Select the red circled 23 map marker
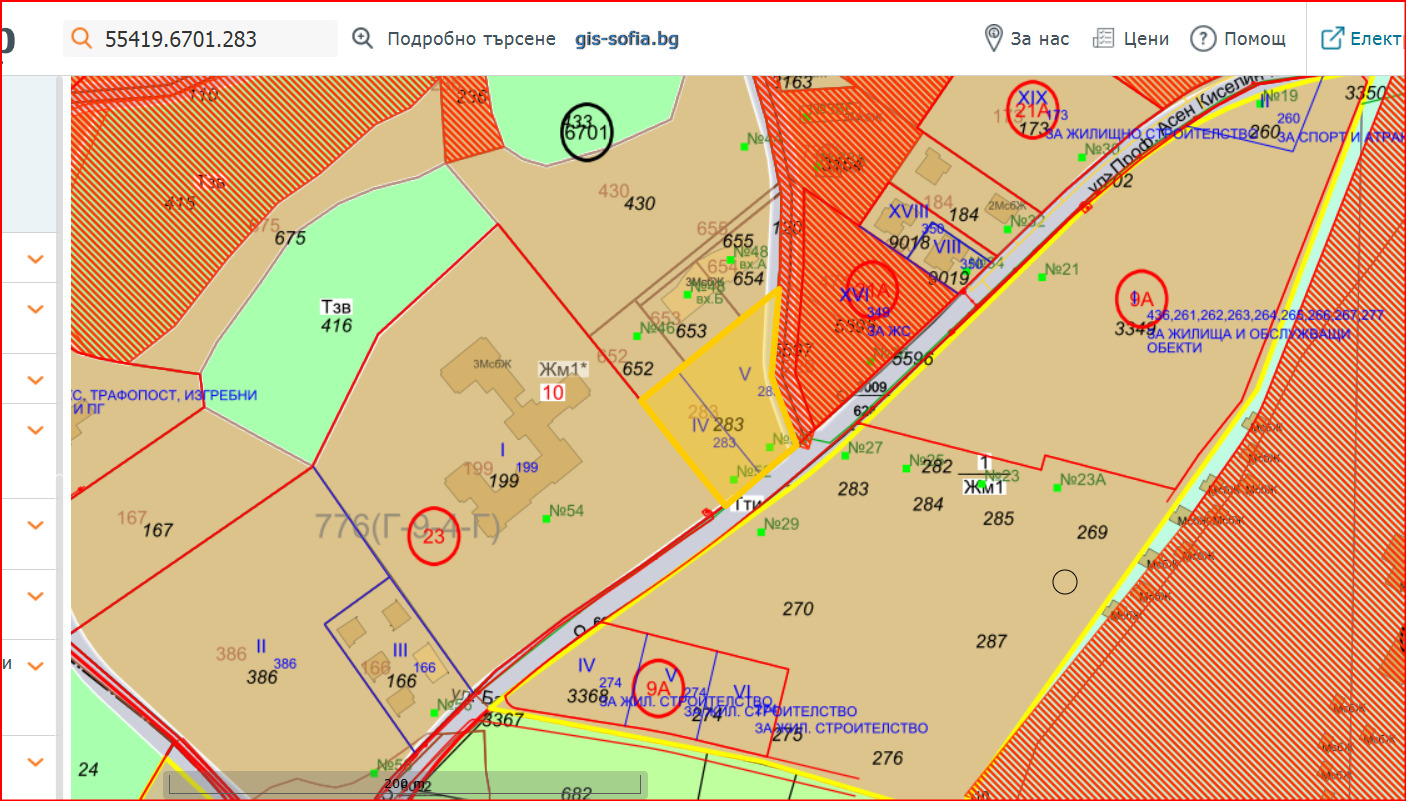Viewport: 1406px width, 801px height. [434, 536]
